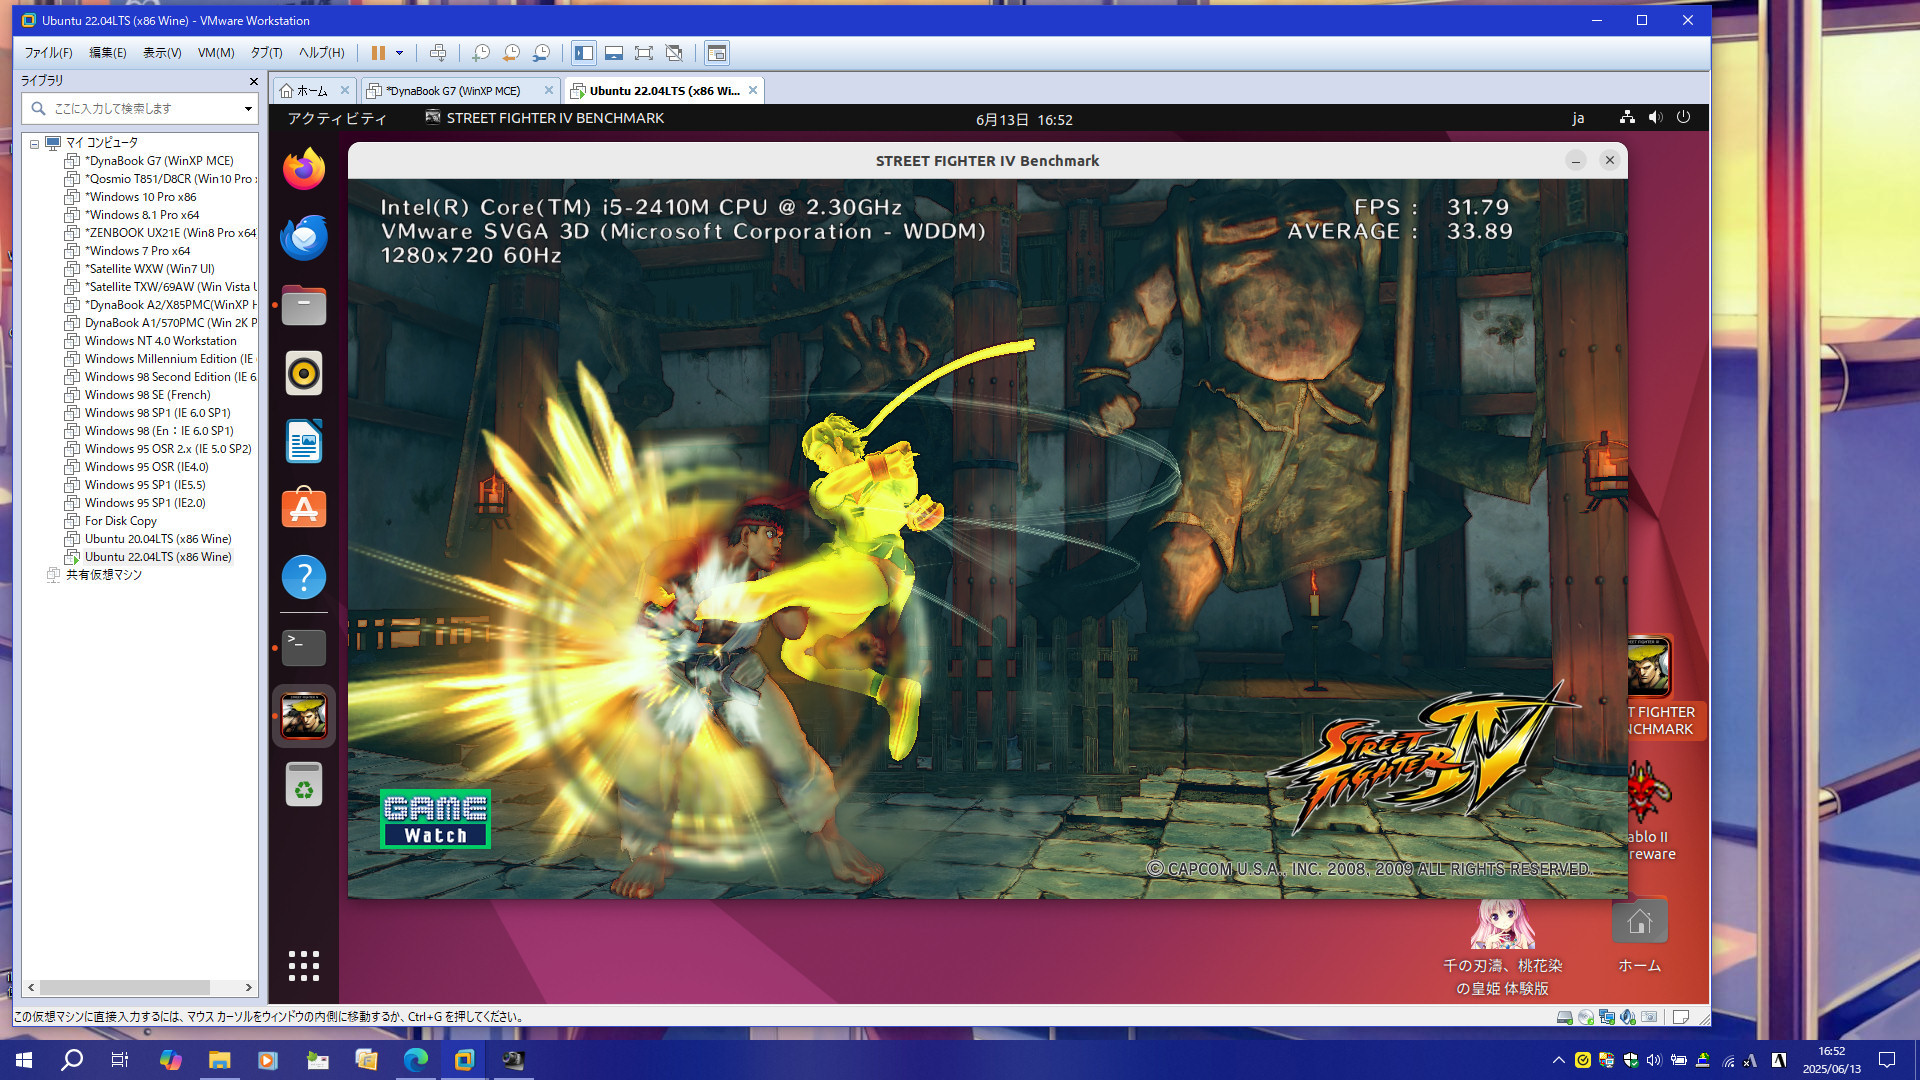The image size is (1920, 1080).
Task: Click the console view toolbar icon
Action: click(716, 53)
